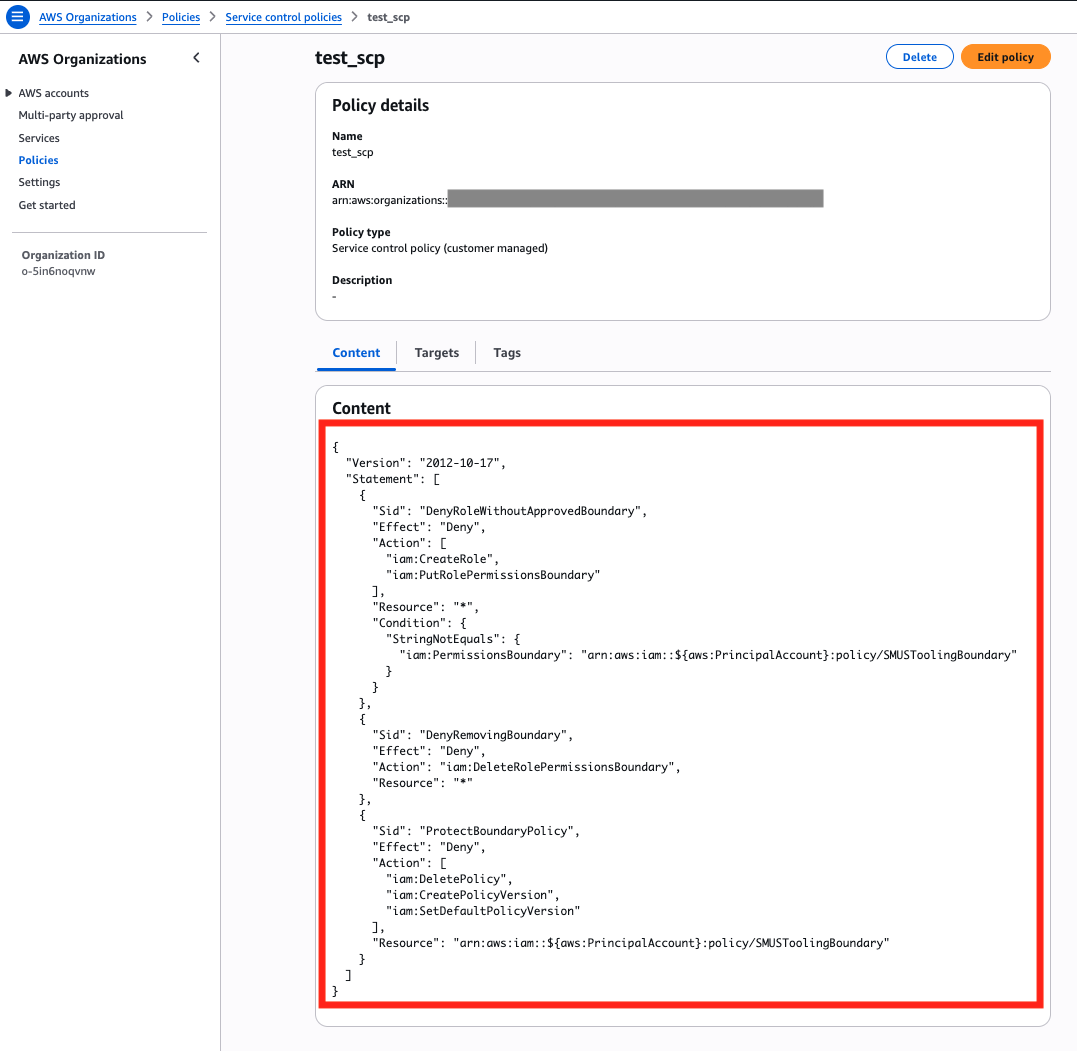The height and width of the screenshot is (1051, 1077).
Task: Collapse the AWS Organizations side panel
Action: [x=196, y=58]
